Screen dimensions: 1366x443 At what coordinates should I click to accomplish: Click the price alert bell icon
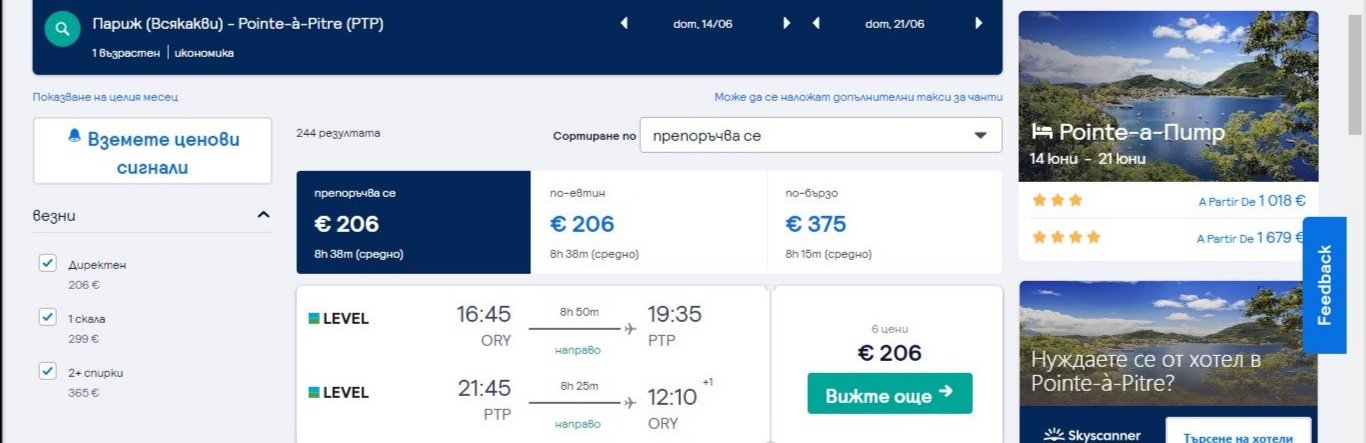point(74,137)
